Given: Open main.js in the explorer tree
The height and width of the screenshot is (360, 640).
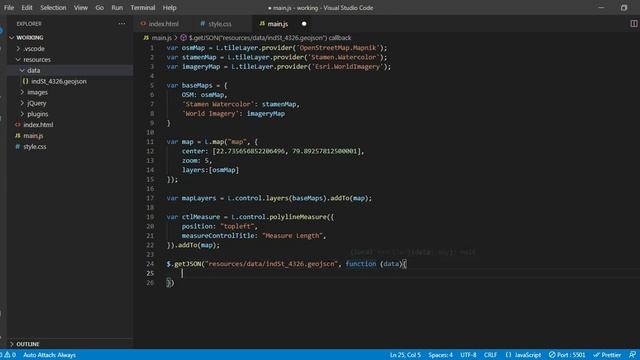Looking at the screenshot, I should [33, 136].
